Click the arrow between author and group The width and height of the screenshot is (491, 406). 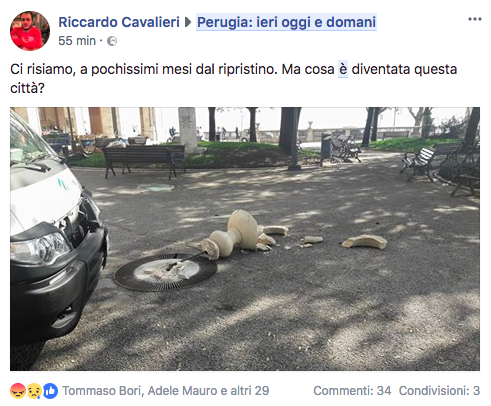(188, 22)
